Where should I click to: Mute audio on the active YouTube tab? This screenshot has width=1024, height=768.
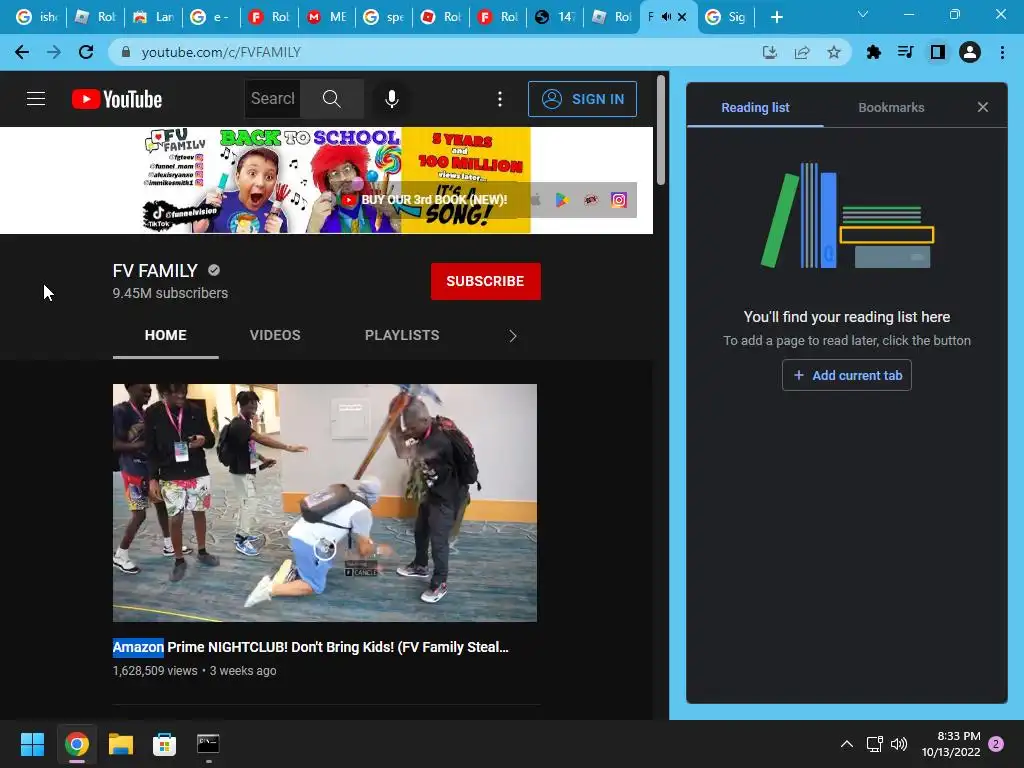point(666,17)
